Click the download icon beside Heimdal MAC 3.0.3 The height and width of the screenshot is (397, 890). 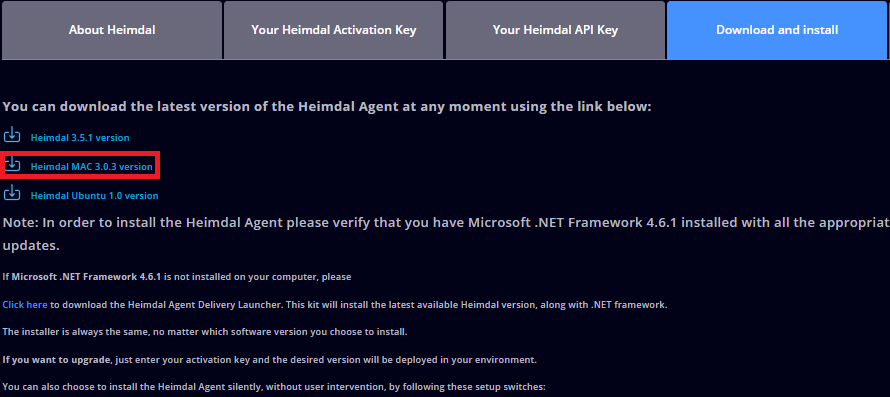click(12, 164)
